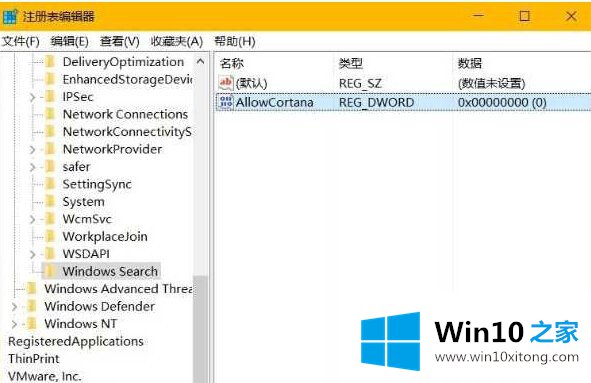Open the 帮助(H) menu
The width and height of the screenshot is (591, 383).
(234, 41)
